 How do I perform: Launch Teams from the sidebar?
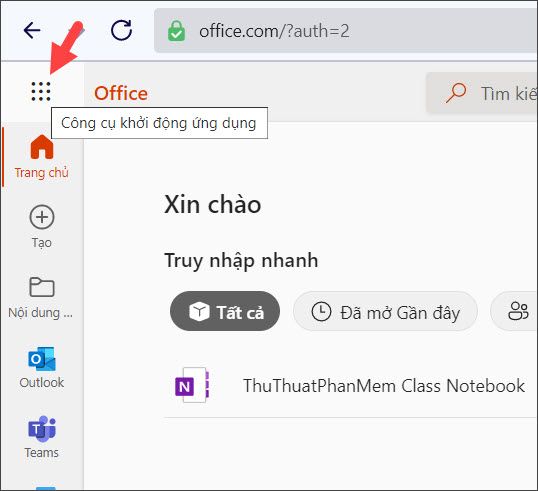pyautogui.click(x=42, y=429)
